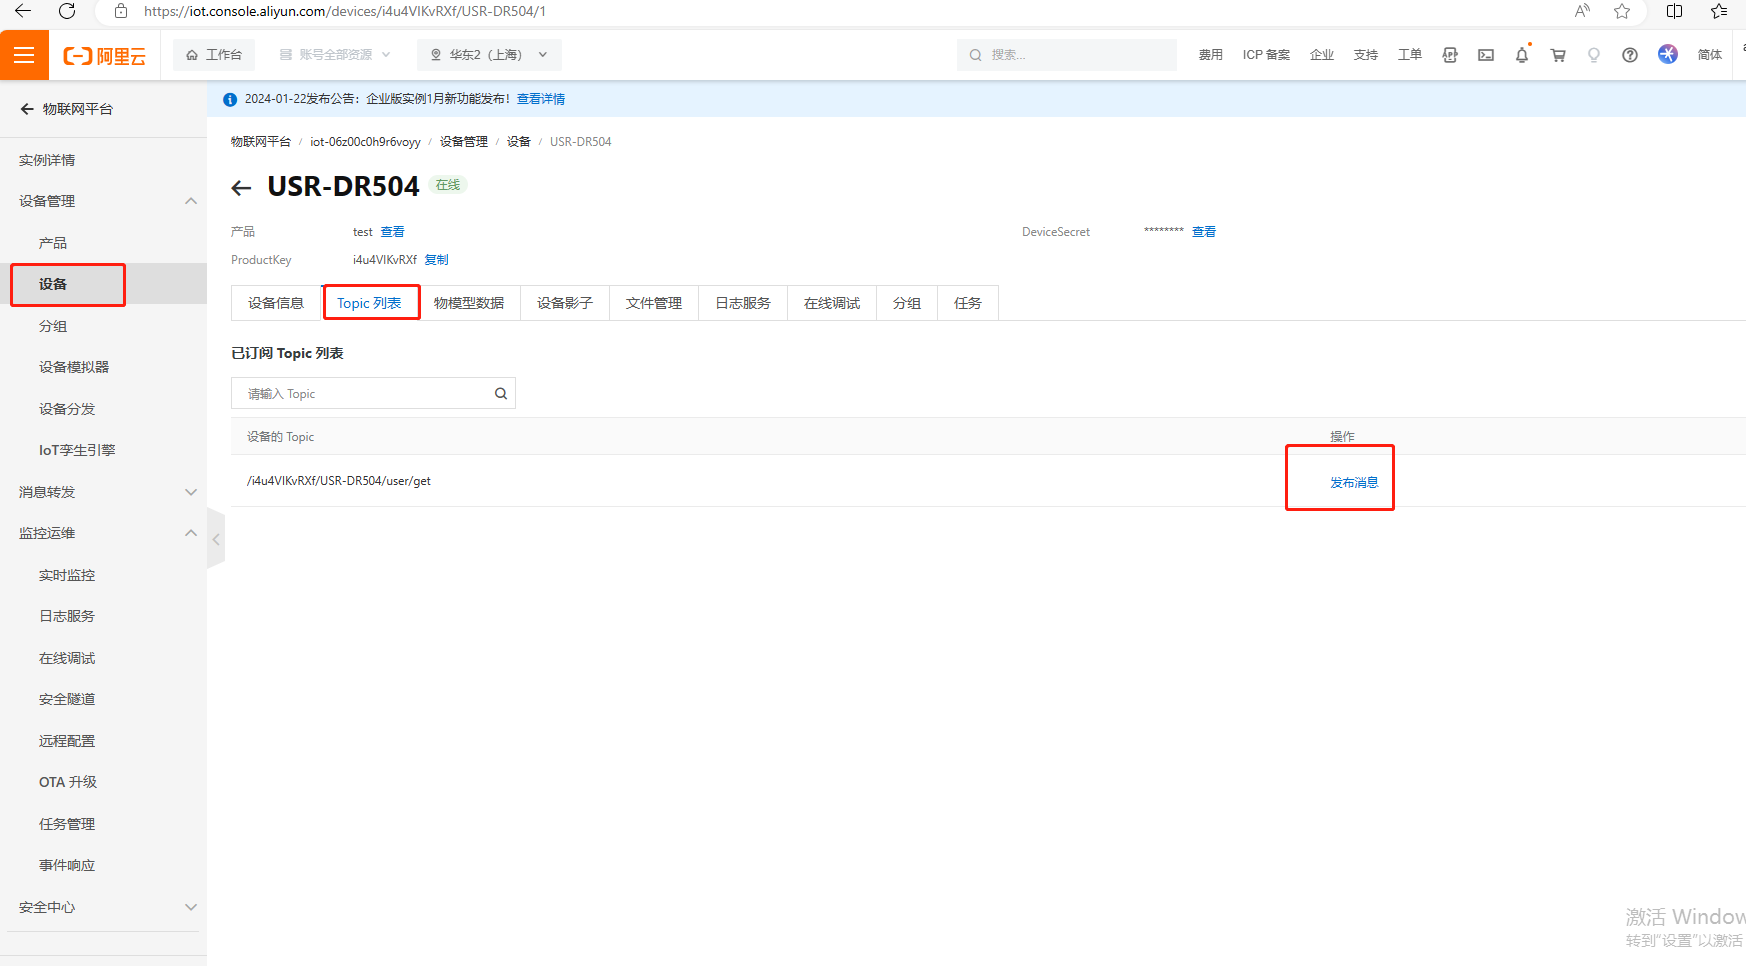Switch to the 物模型数据 tab
The width and height of the screenshot is (1746, 966).
pos(469,303)
